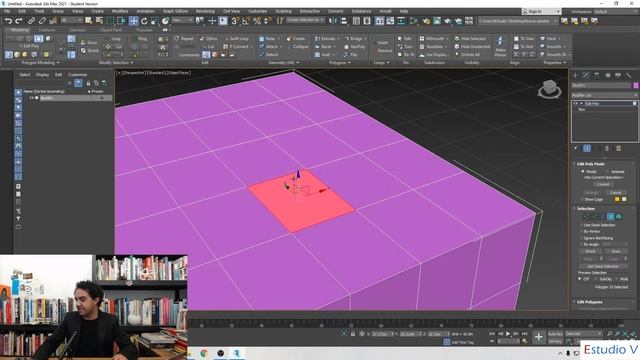Screen dimensions: 640x360
Task: Toggle the Angle Snap icon
Action: pos(246,21)
